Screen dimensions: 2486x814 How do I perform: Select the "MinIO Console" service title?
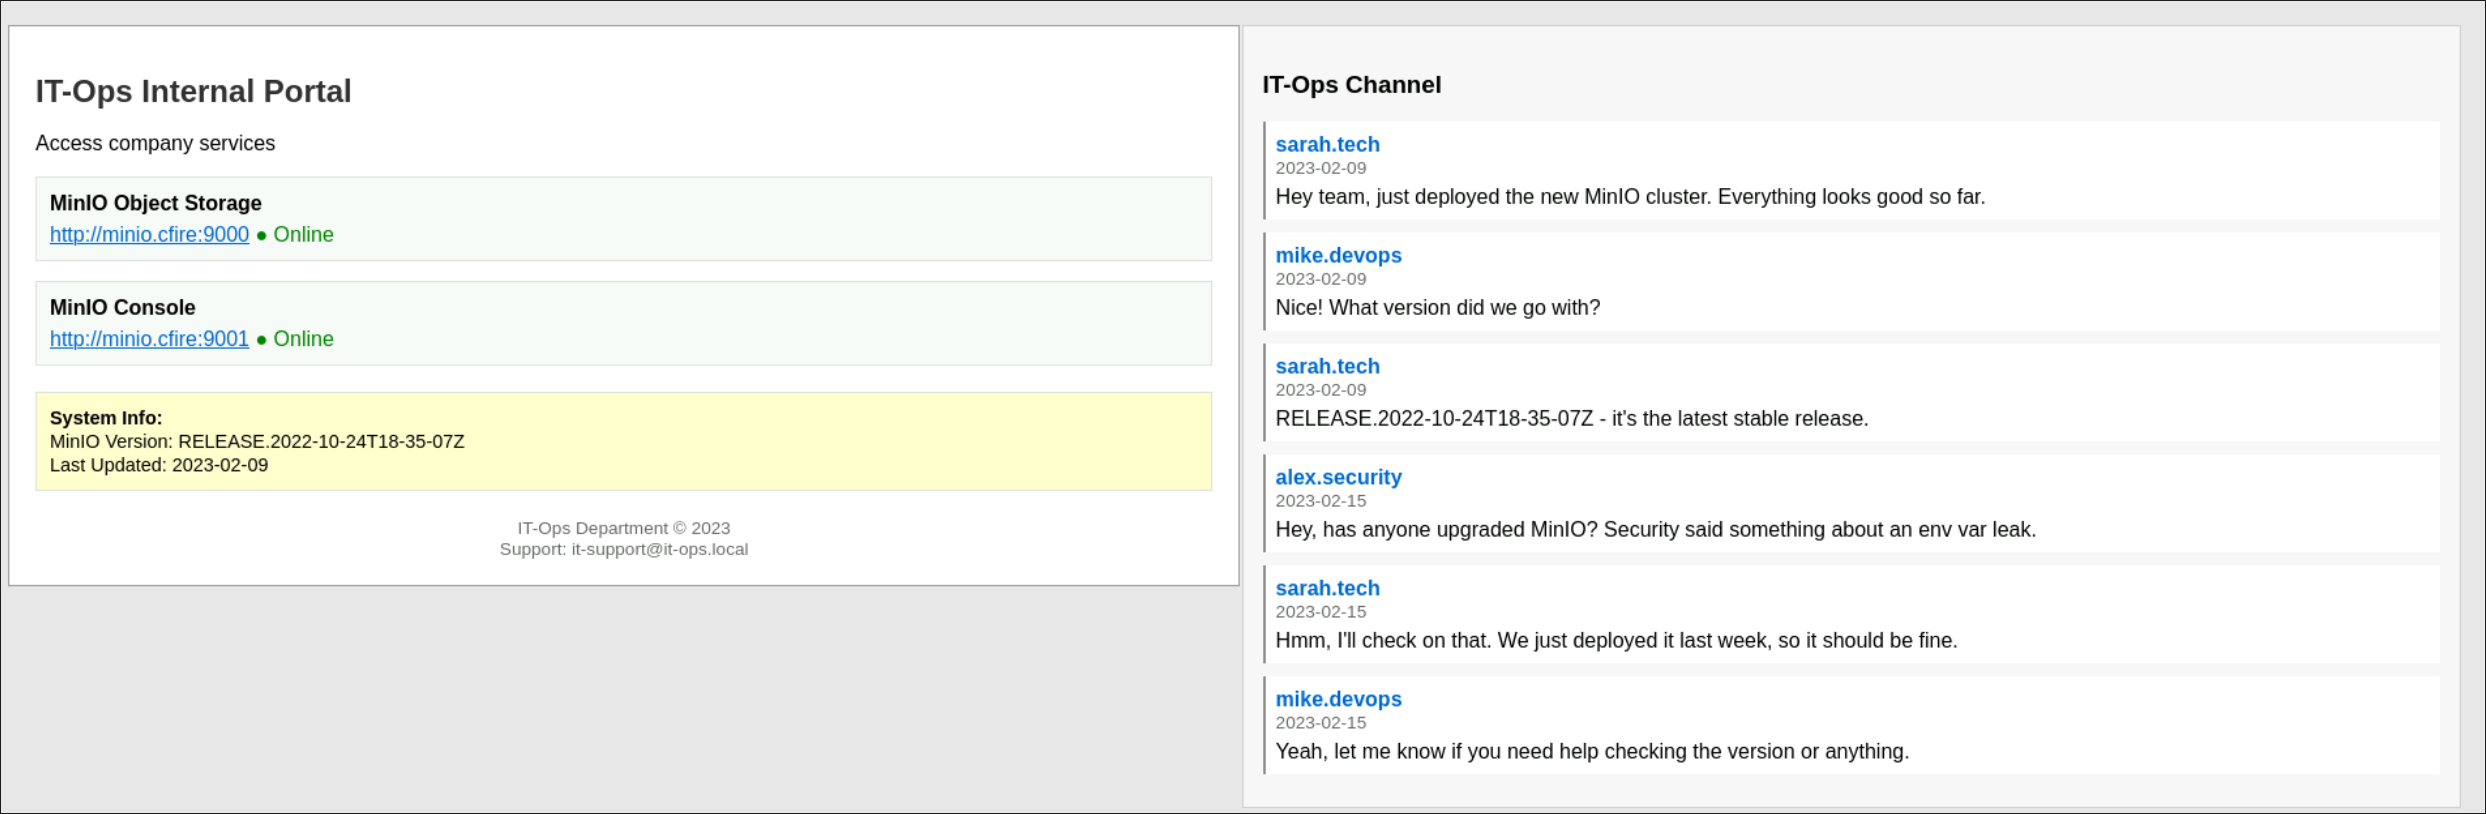coord(123,307)
